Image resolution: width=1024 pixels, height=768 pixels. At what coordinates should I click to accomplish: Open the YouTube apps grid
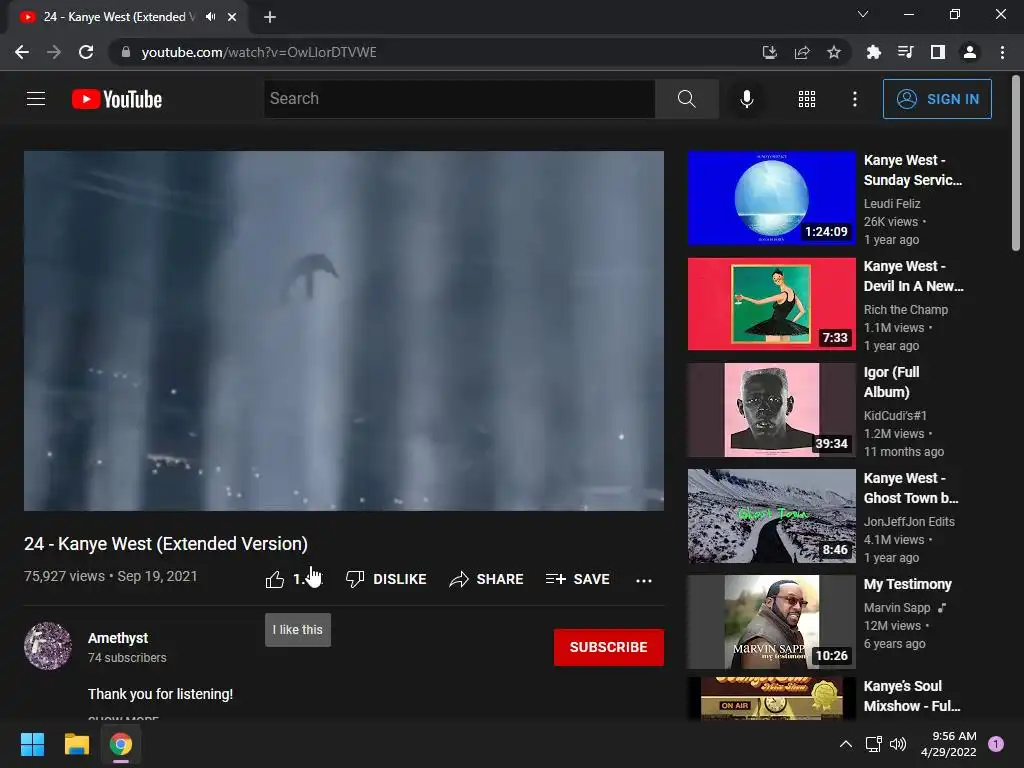(807, 99)
